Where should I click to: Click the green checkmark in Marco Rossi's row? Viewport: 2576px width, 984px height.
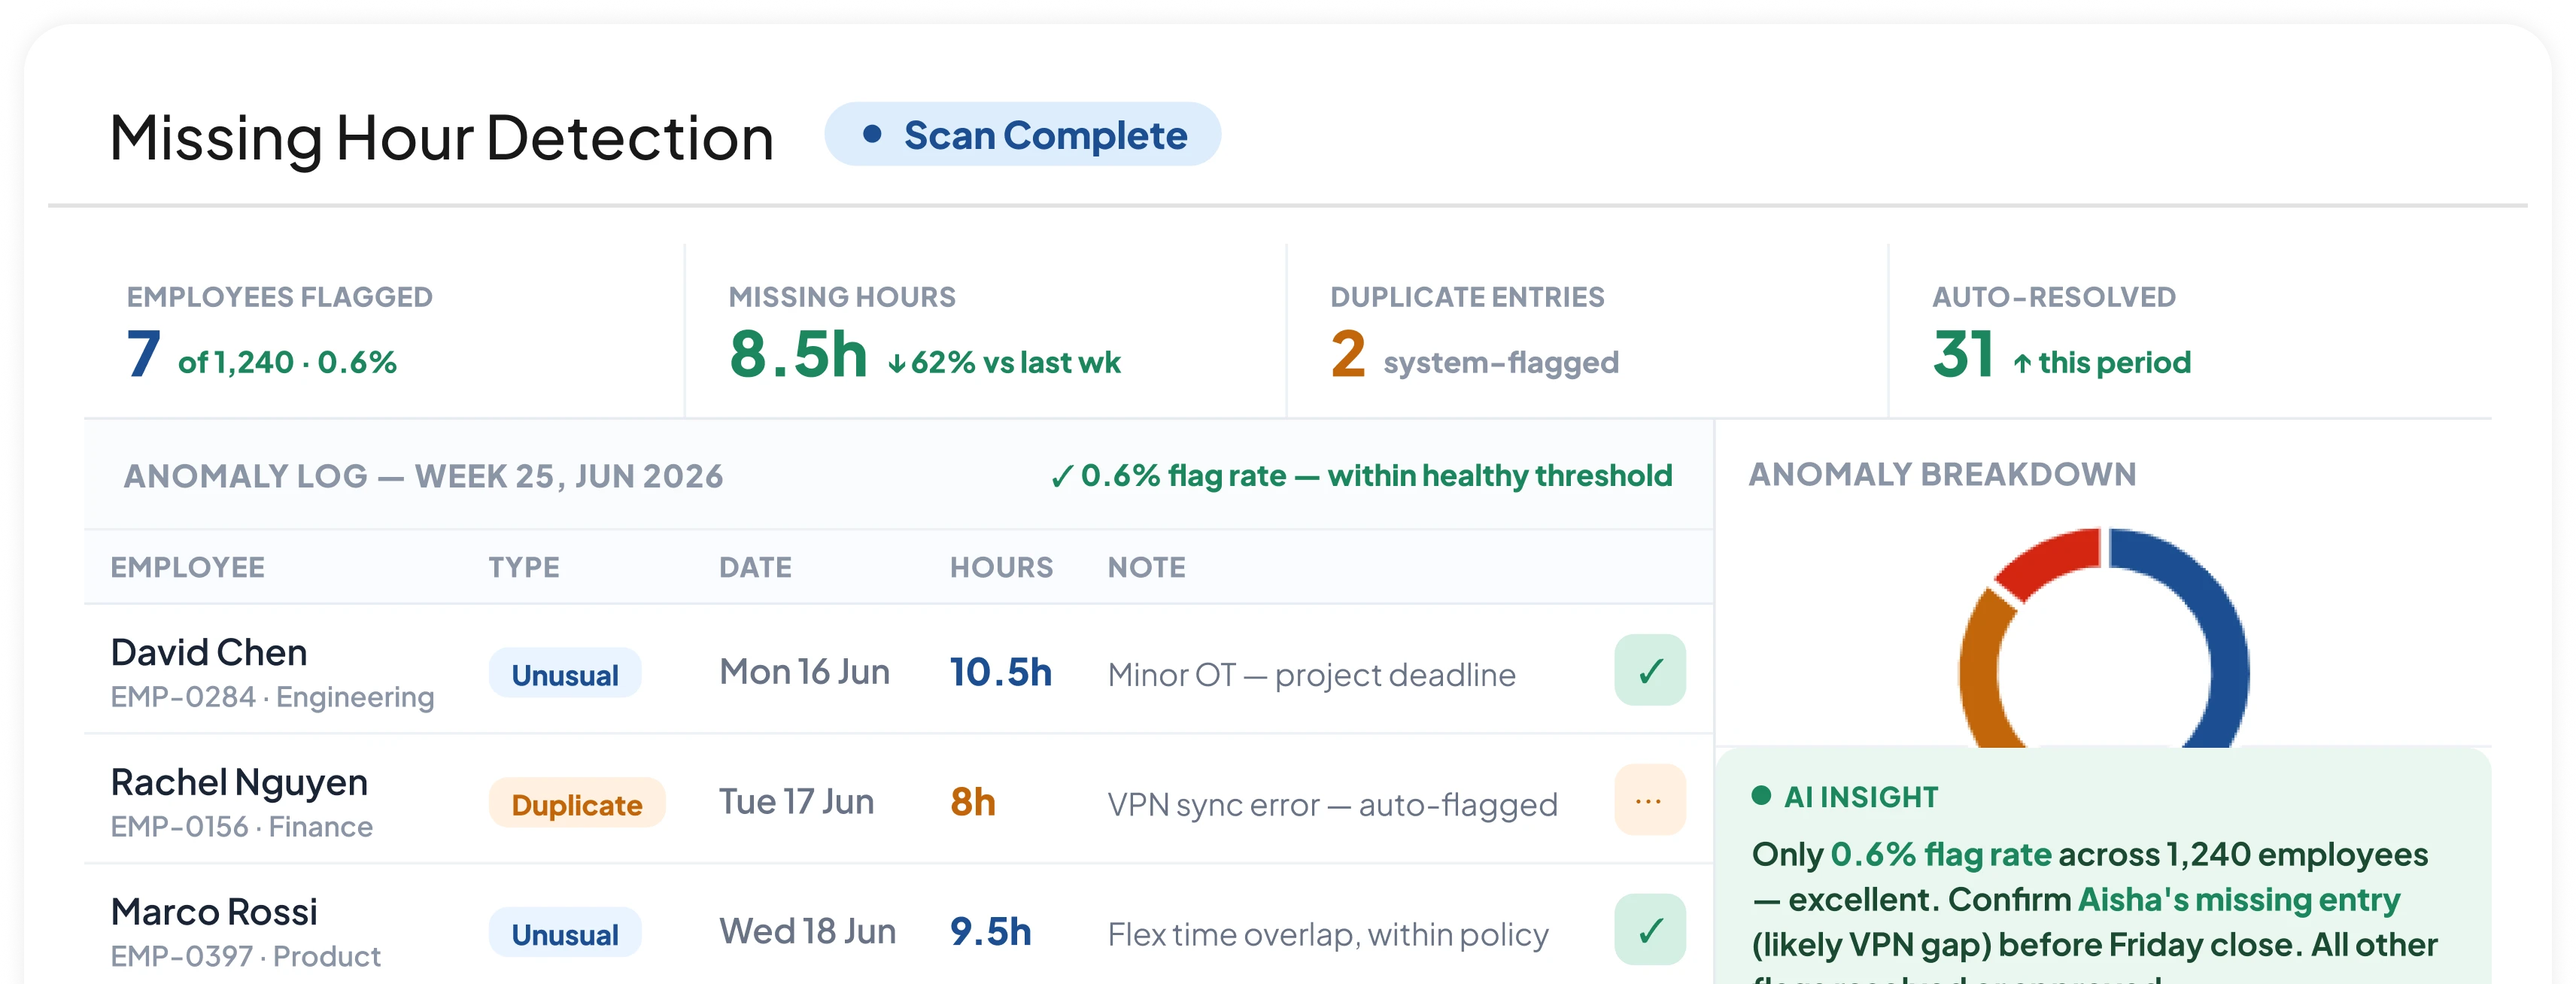pos(1649,930)
